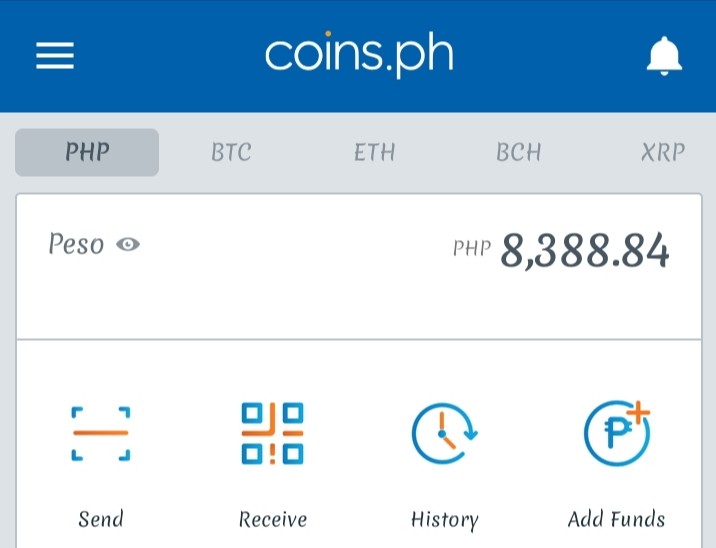Tap the Add Funds peso-plus icon
Screen dimensions: 716x548
tap(617, 433)
